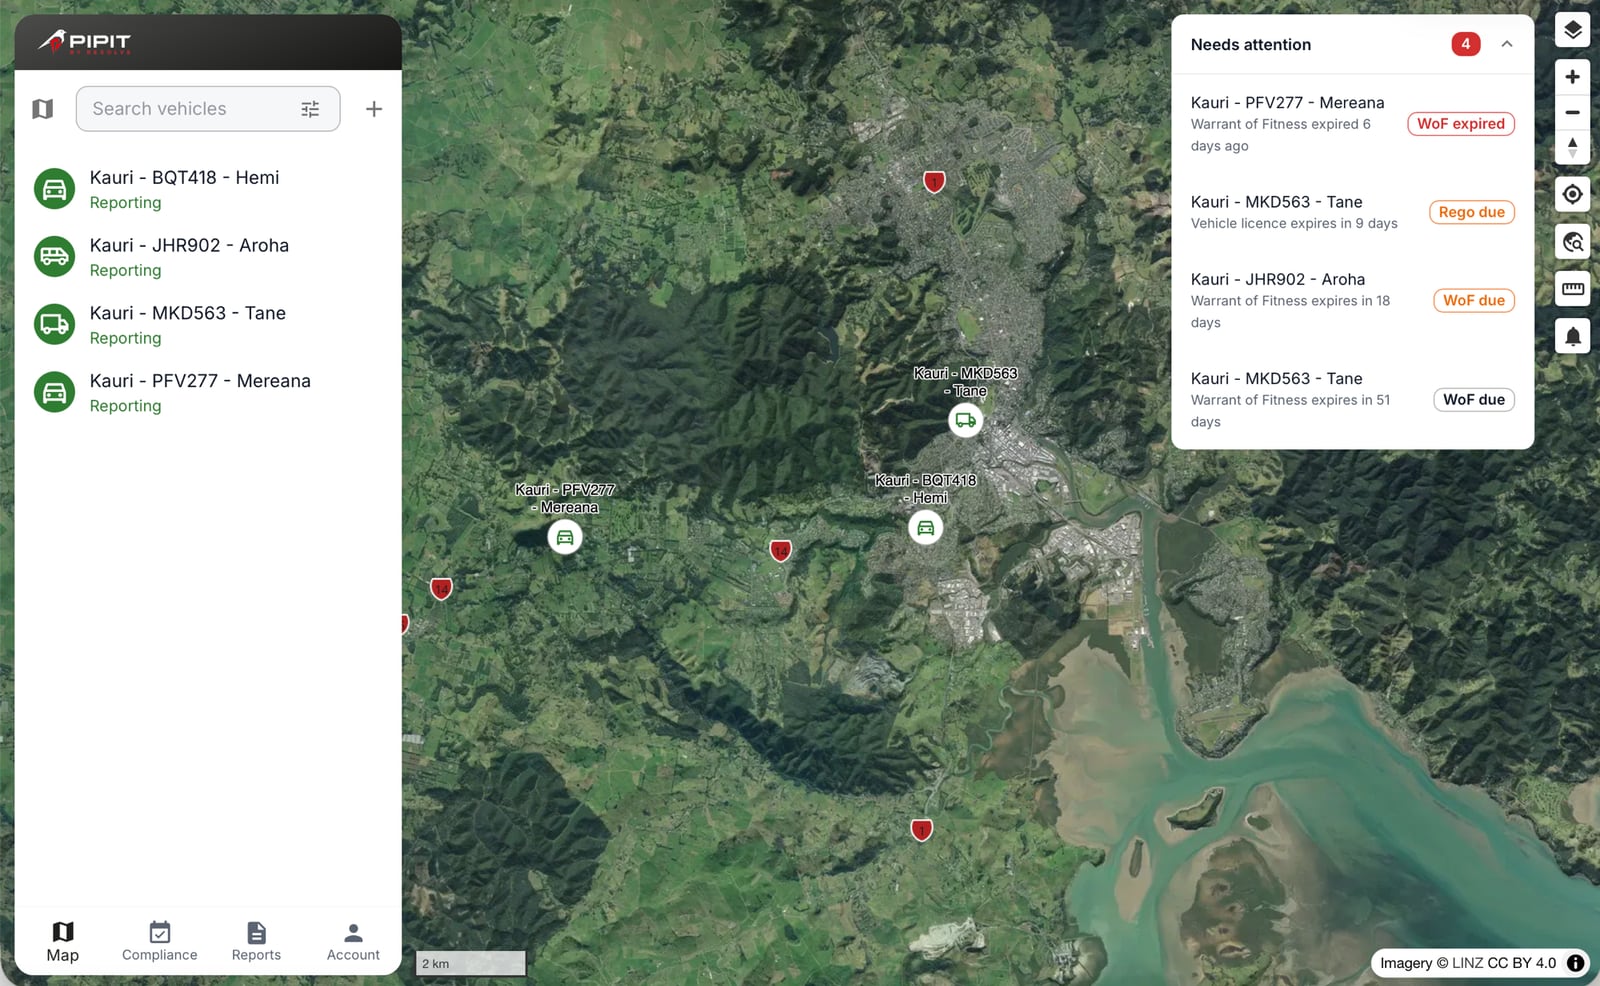Show imagery attribution info icon

click(x=1575, y=963)
